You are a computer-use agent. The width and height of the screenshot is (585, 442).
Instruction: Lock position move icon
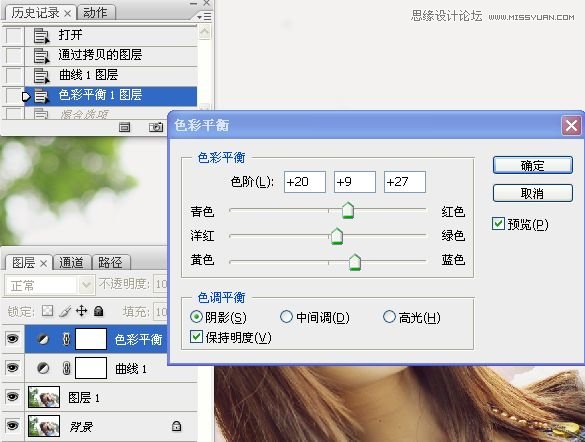coord(81,311)
